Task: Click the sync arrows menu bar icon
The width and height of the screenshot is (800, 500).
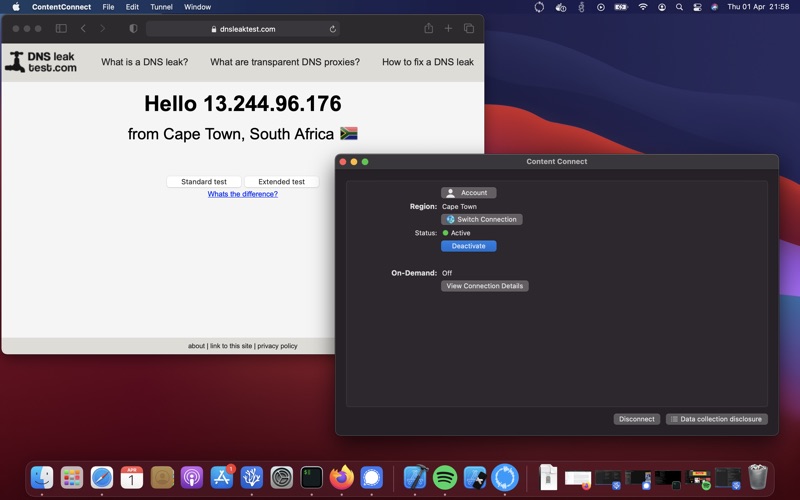Action: (x=539, y=7)
